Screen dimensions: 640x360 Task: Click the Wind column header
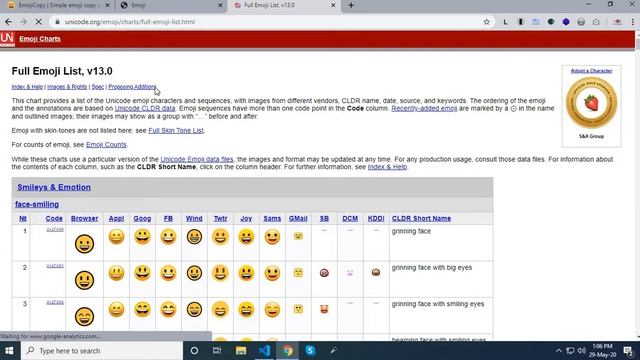pyautogui.click(x=194, y=219)
